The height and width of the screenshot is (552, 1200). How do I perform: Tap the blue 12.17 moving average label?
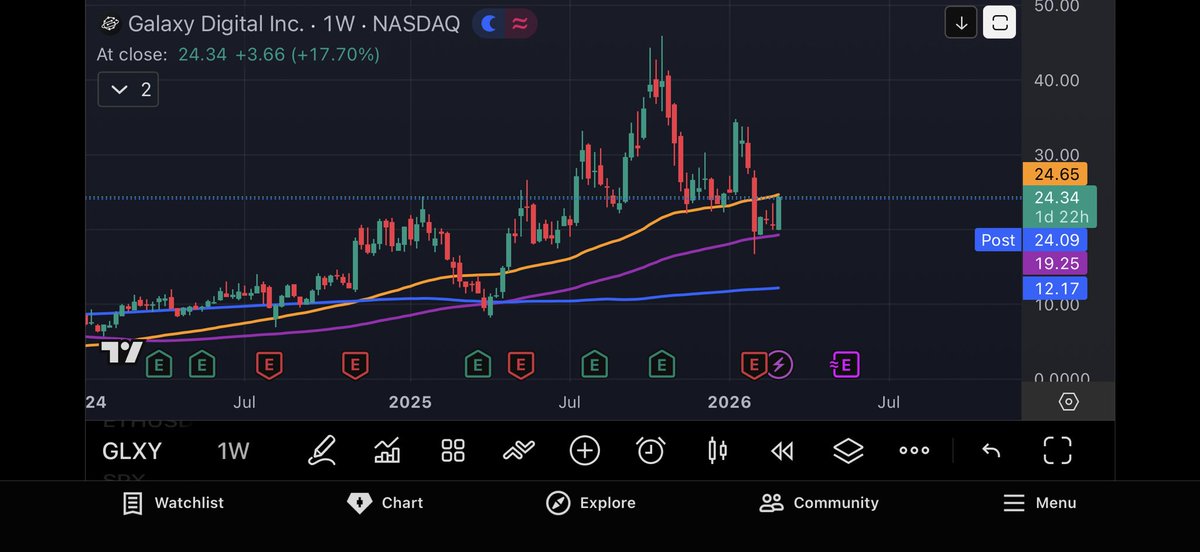[1057, 289]
